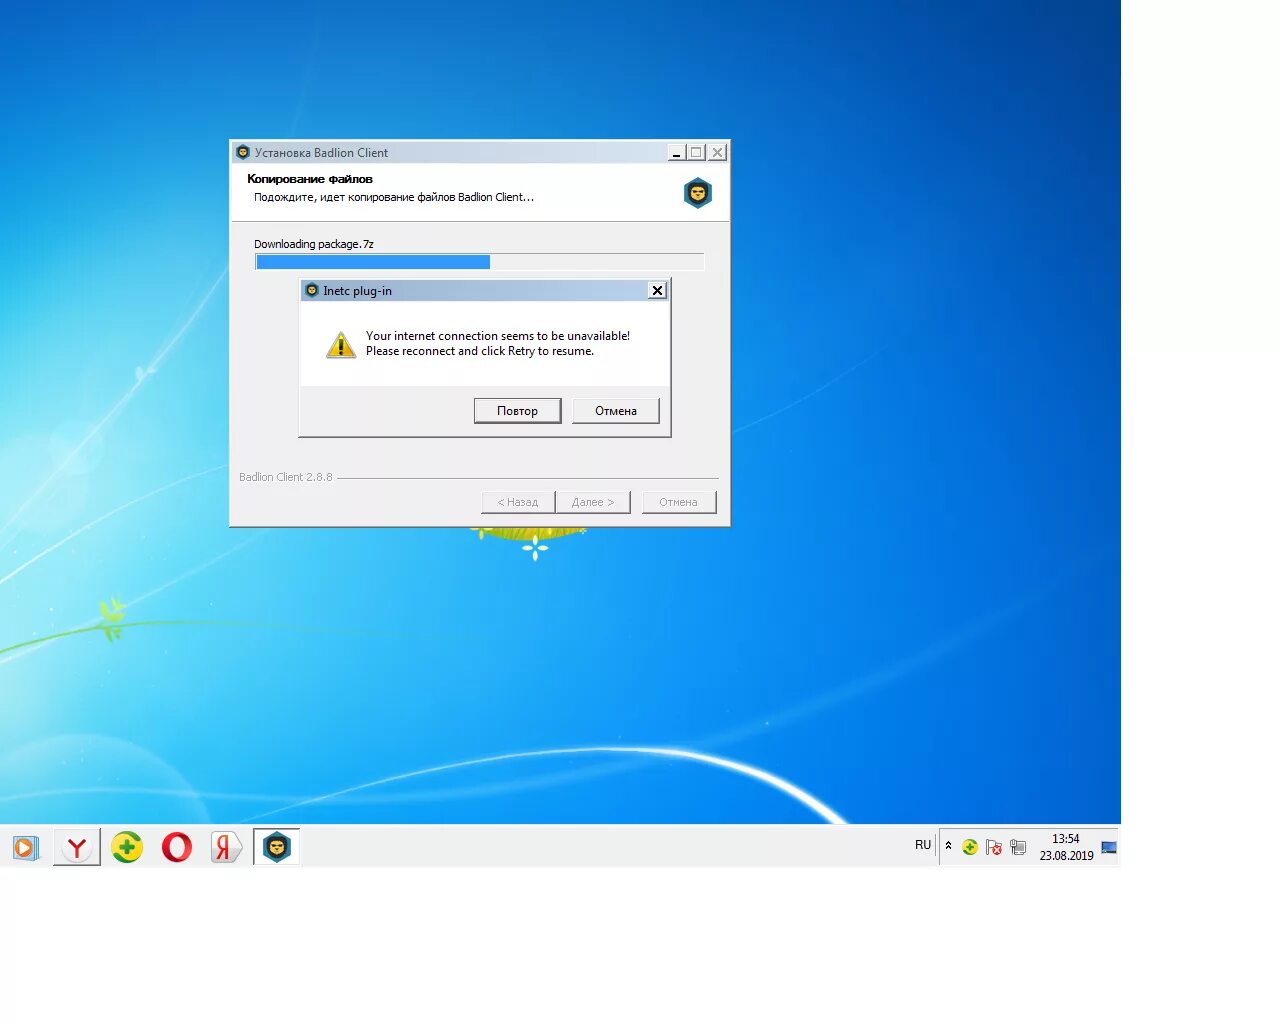Click the 'Копирование файлов' heading

coord(310,179)
